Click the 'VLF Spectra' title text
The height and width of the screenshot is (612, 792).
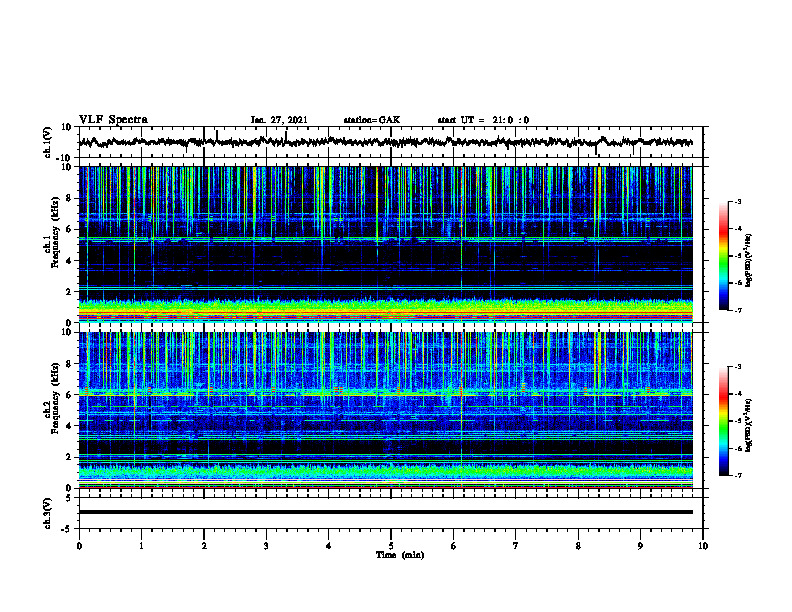pos(113,120)
